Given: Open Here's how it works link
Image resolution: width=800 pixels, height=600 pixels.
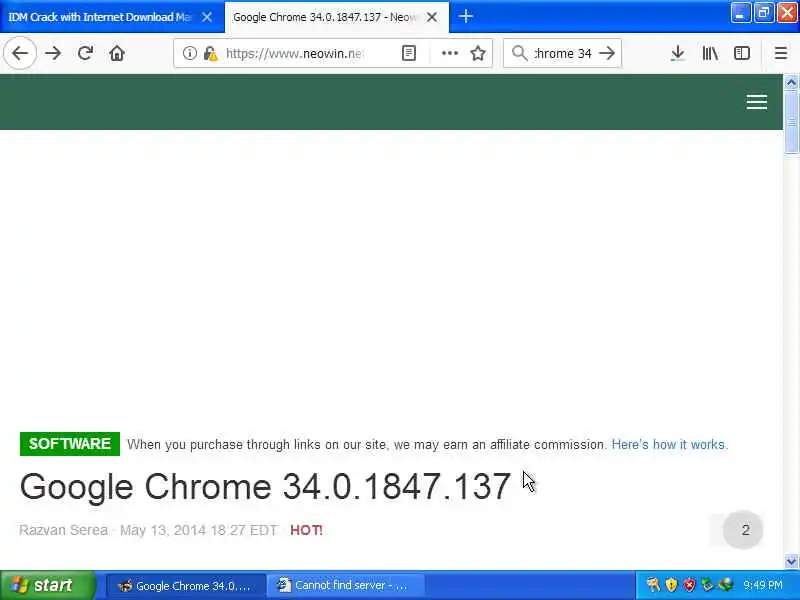Looking at the screenshot, I should click(x=670, y=444).
